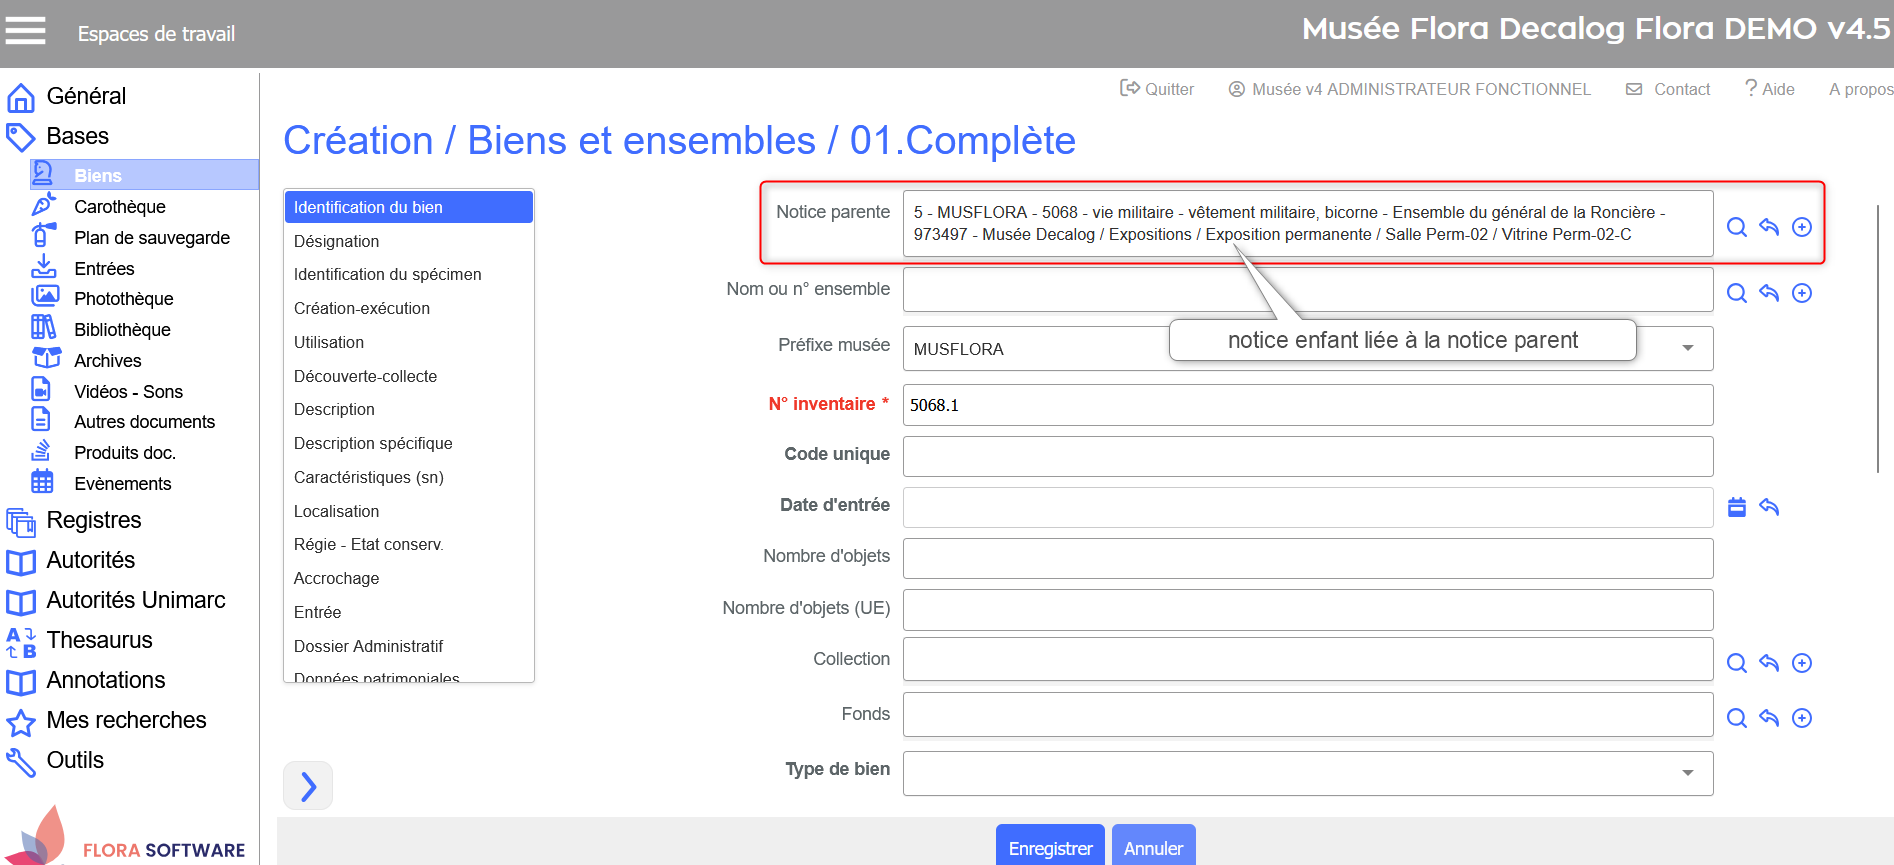Click the Photothèque icon in sidebar
Screen dimensions: 1894x865
pyautogui.click(x=45, y=297)
